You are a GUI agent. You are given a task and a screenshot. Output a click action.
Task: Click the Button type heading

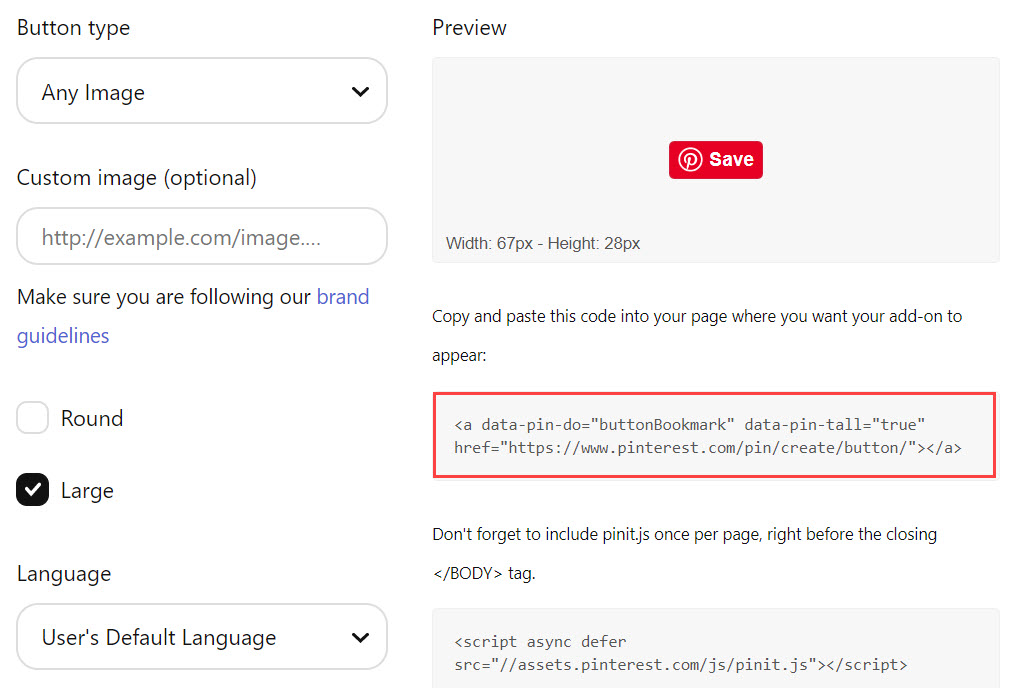coord(74,27)
